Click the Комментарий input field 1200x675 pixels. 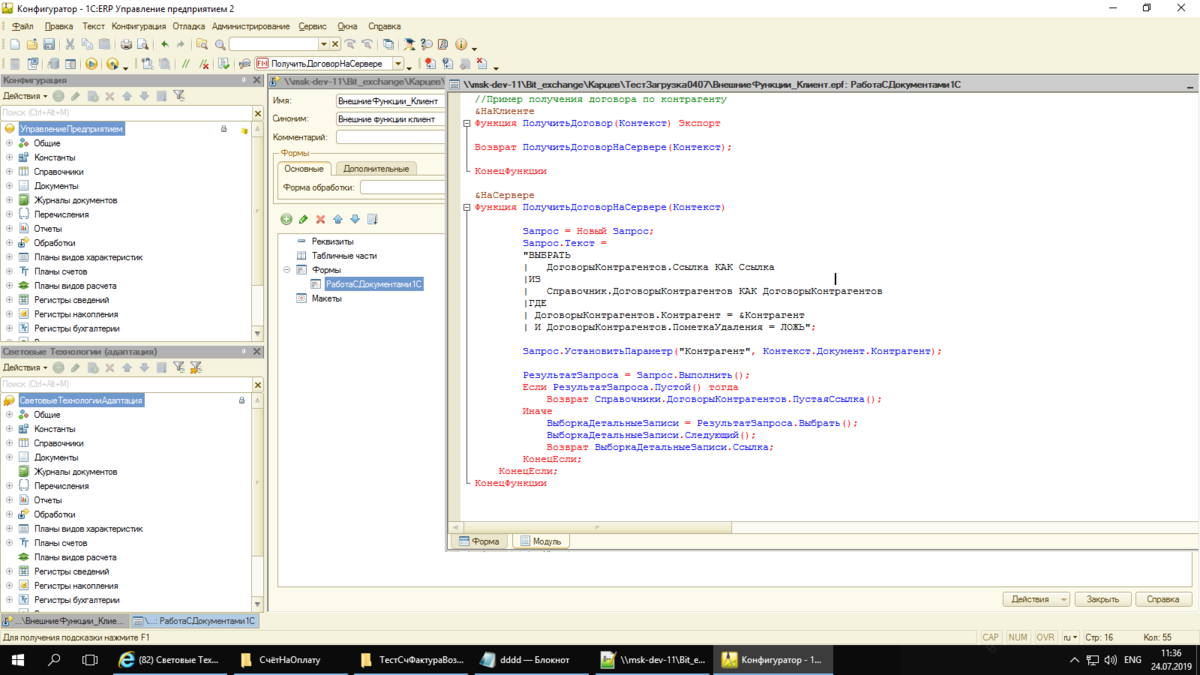(x=390, y=138)
